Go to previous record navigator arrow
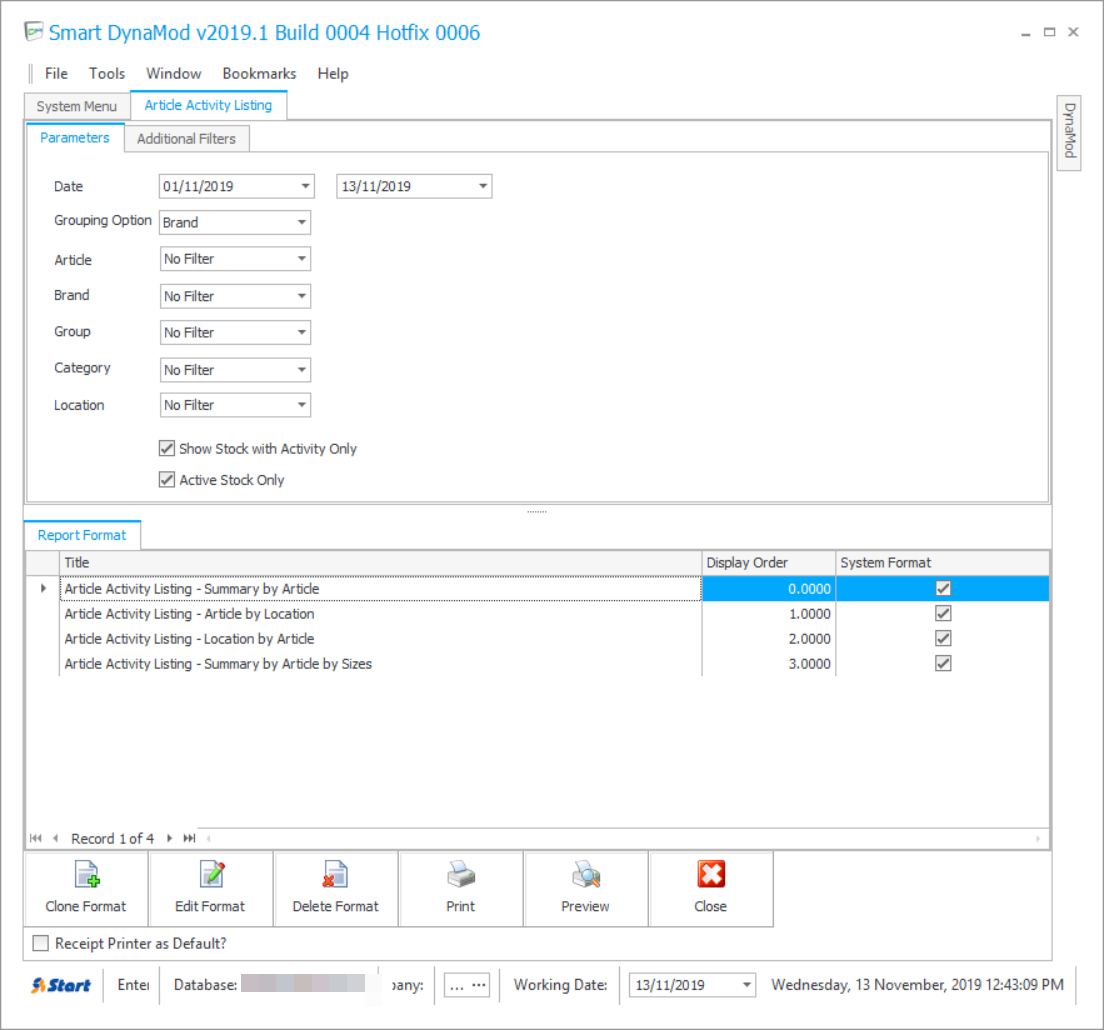Viewport: 1104px width, 1030px height. (56, 838)
